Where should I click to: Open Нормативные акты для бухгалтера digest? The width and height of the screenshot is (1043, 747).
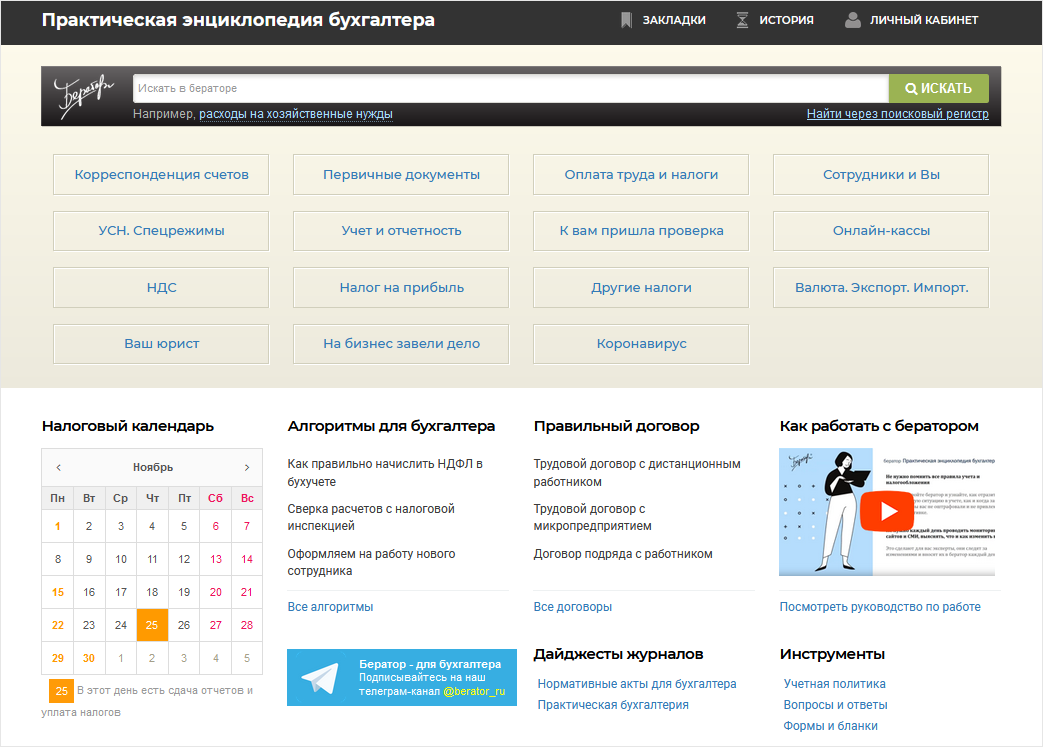click(637, 684)
